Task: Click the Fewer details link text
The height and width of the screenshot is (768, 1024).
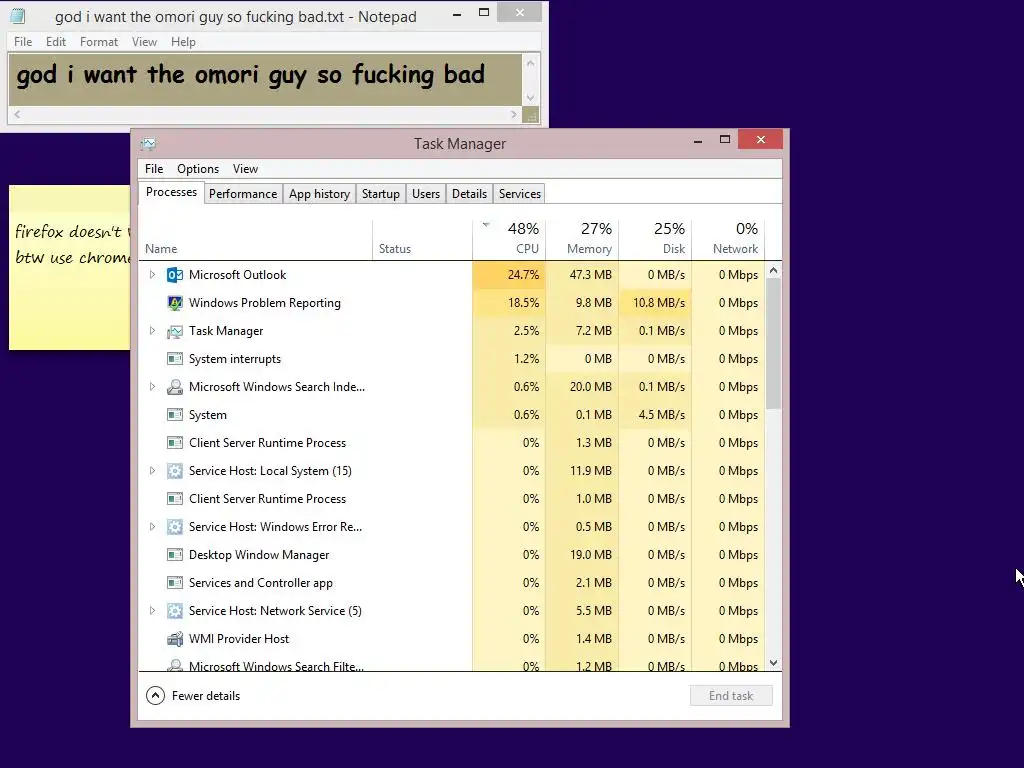Action: point(206,696)
